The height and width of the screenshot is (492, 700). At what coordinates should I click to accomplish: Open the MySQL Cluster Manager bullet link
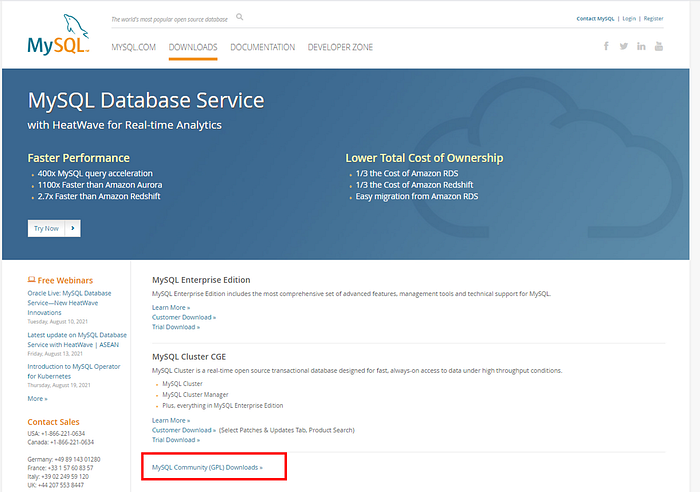195,395
